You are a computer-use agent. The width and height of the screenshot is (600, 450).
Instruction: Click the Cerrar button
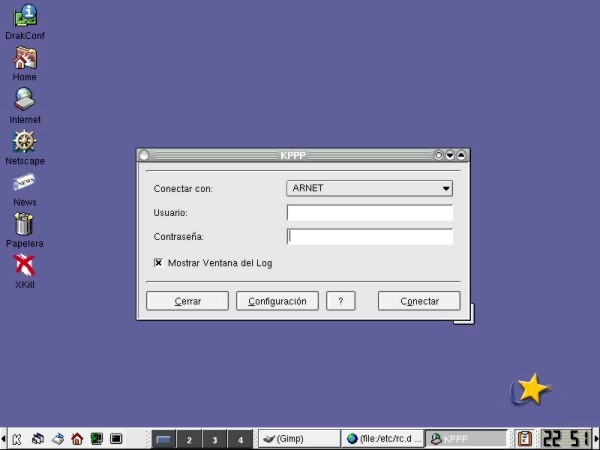(188, 301)
